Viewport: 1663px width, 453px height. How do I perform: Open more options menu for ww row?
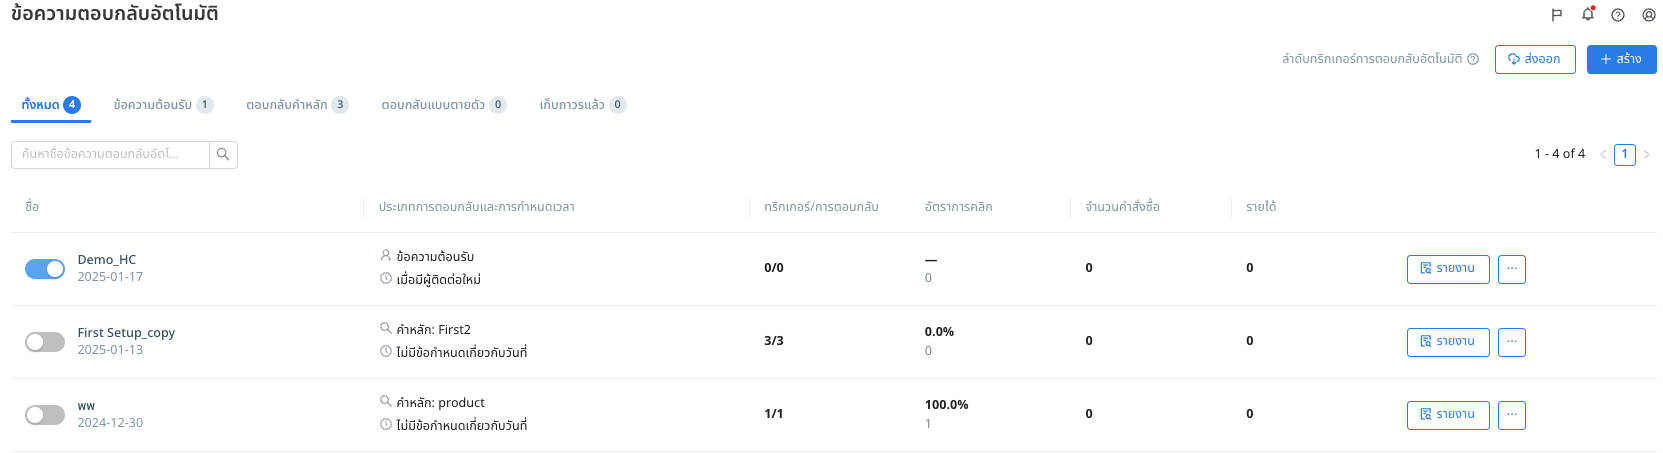coord(1512,415)
